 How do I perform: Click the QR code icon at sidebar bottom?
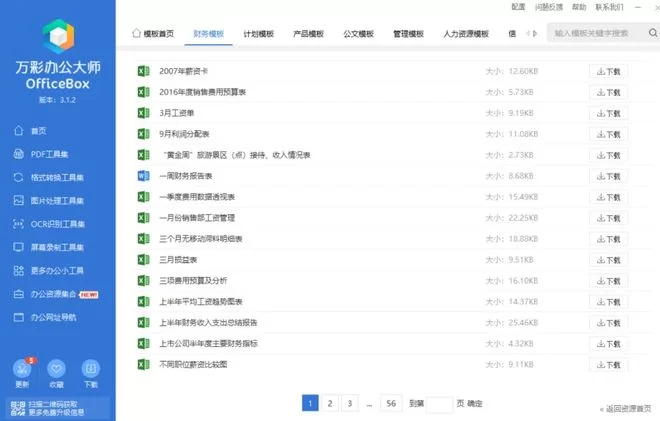18,408
